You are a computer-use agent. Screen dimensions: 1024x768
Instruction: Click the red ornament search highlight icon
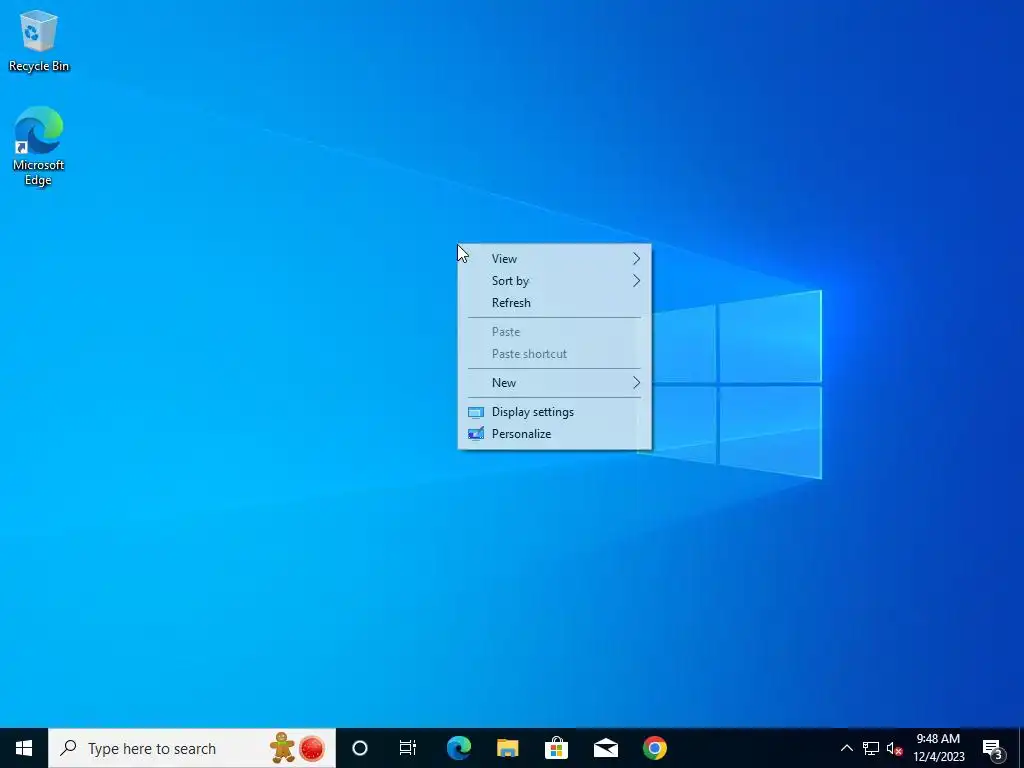[x=312, y=748]
